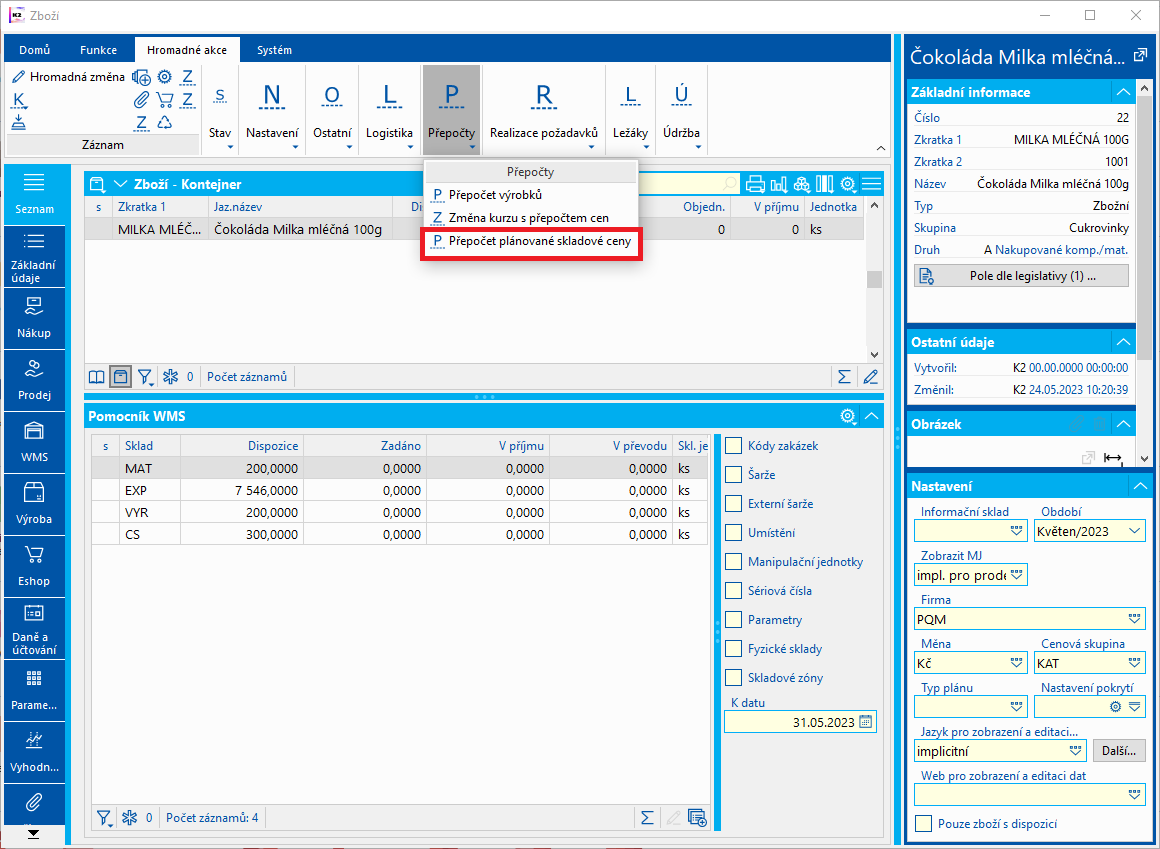The width and height of the screenshot is (1160, 849).
Task: Click gear icon in Pomocník WMS header
Action: [x=848, y=416]
